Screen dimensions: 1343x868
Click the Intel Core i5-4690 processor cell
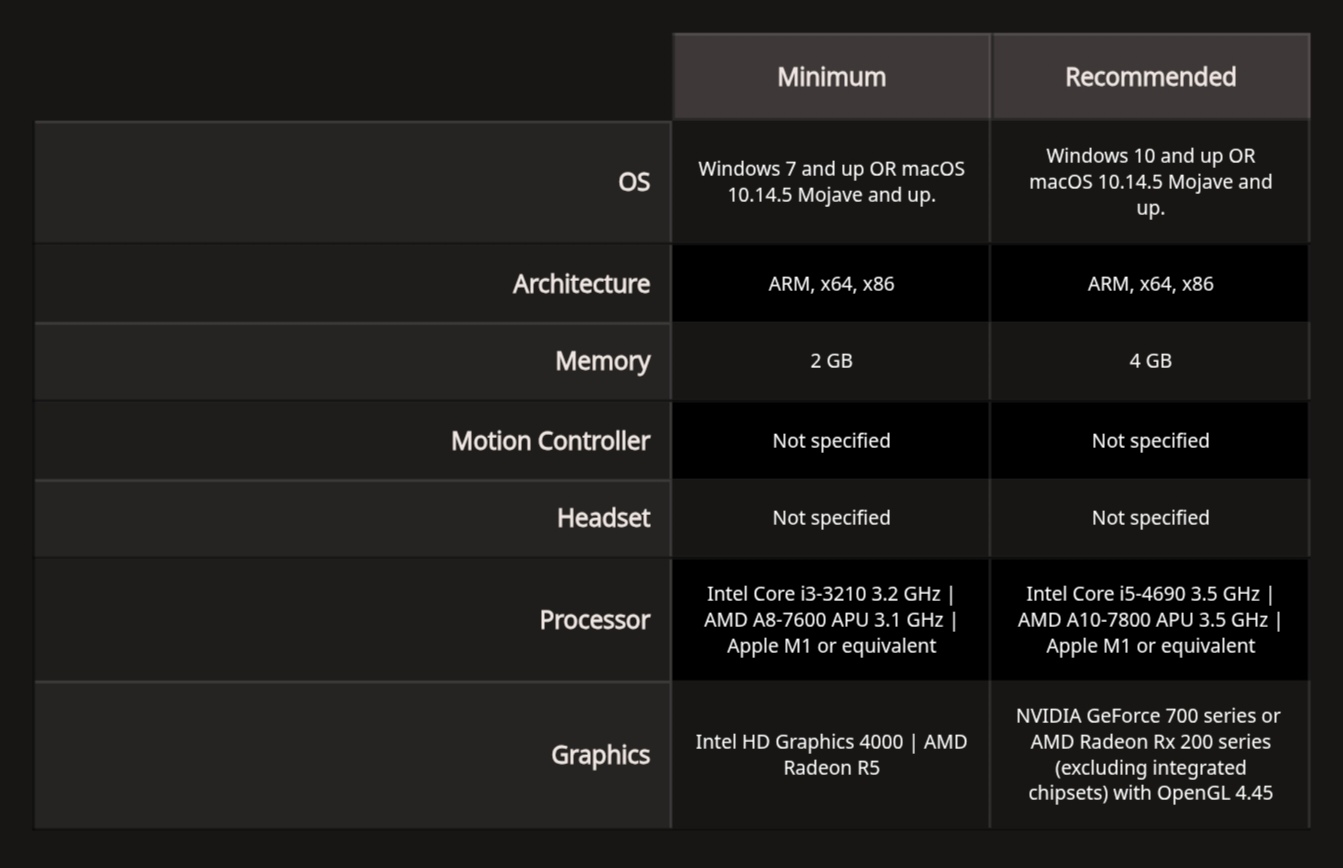1150,620
